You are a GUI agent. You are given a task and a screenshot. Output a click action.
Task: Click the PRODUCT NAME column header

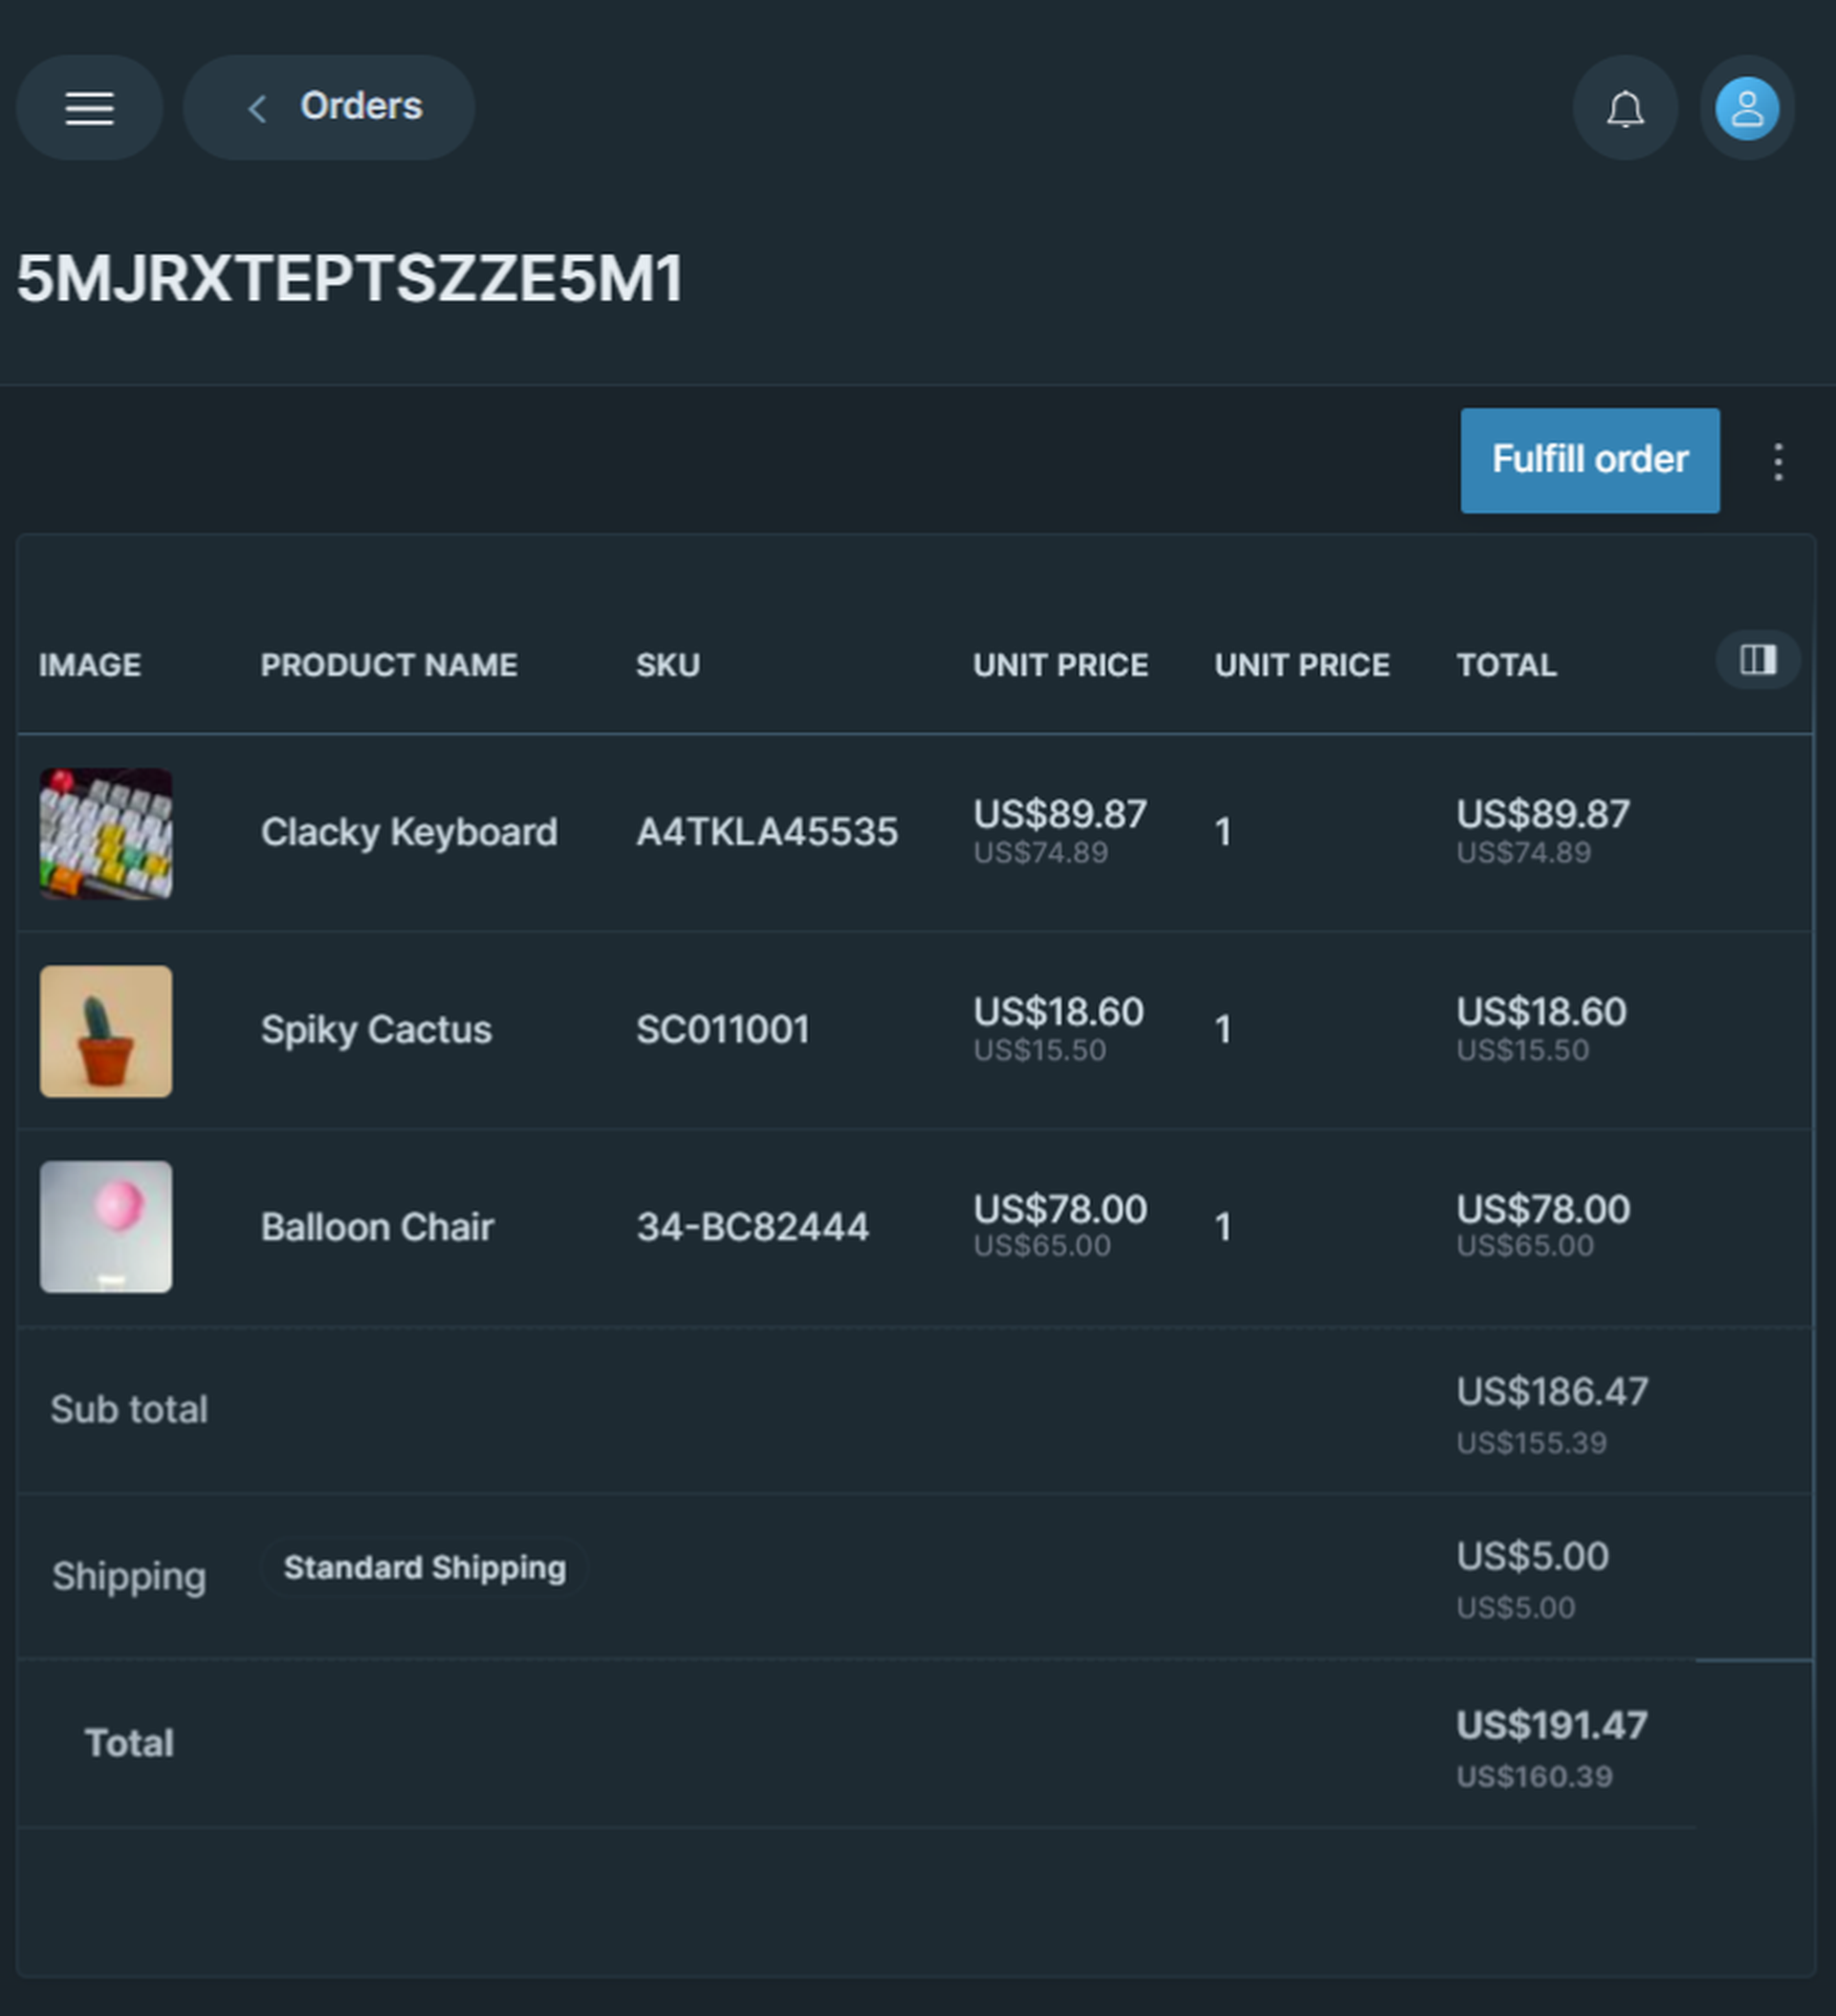[x=389, y=665]
